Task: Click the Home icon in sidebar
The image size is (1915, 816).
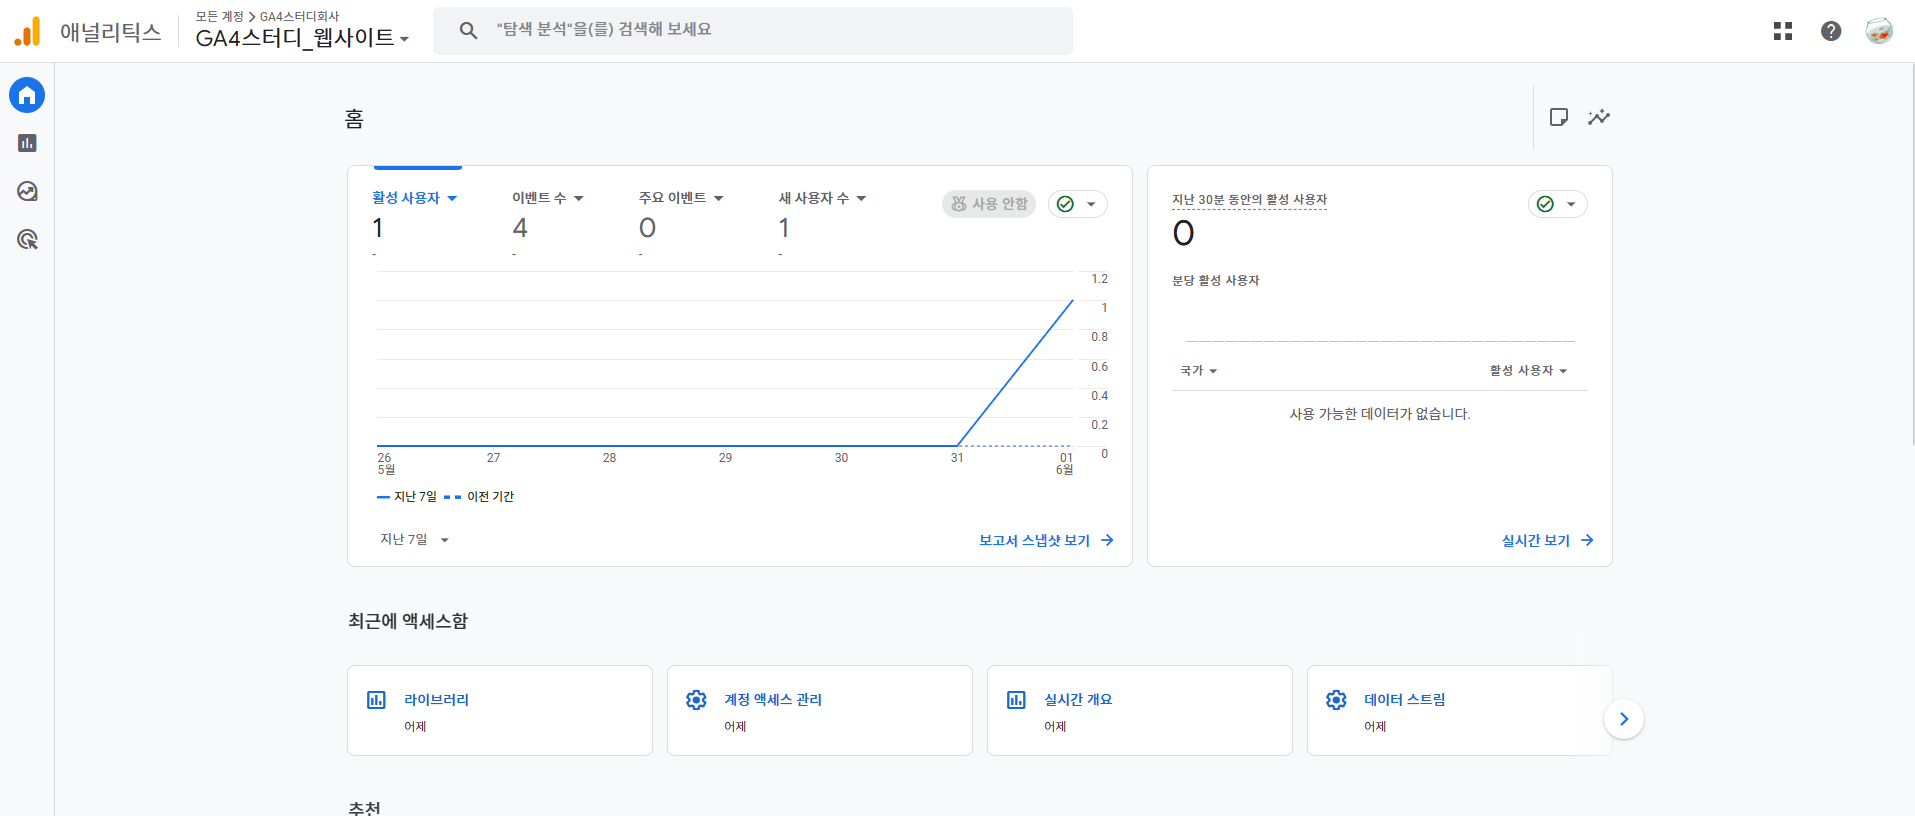Action: [x=27, y=95]
